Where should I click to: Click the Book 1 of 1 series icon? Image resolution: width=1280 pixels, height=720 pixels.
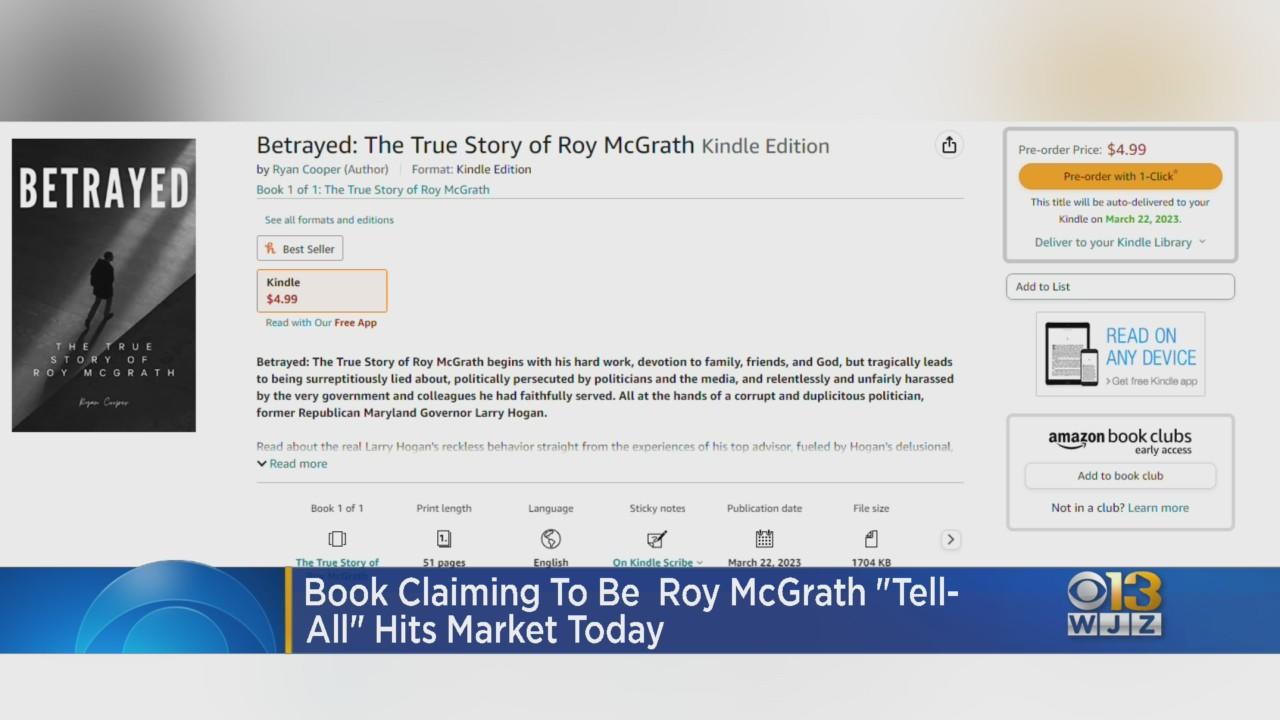337,539
